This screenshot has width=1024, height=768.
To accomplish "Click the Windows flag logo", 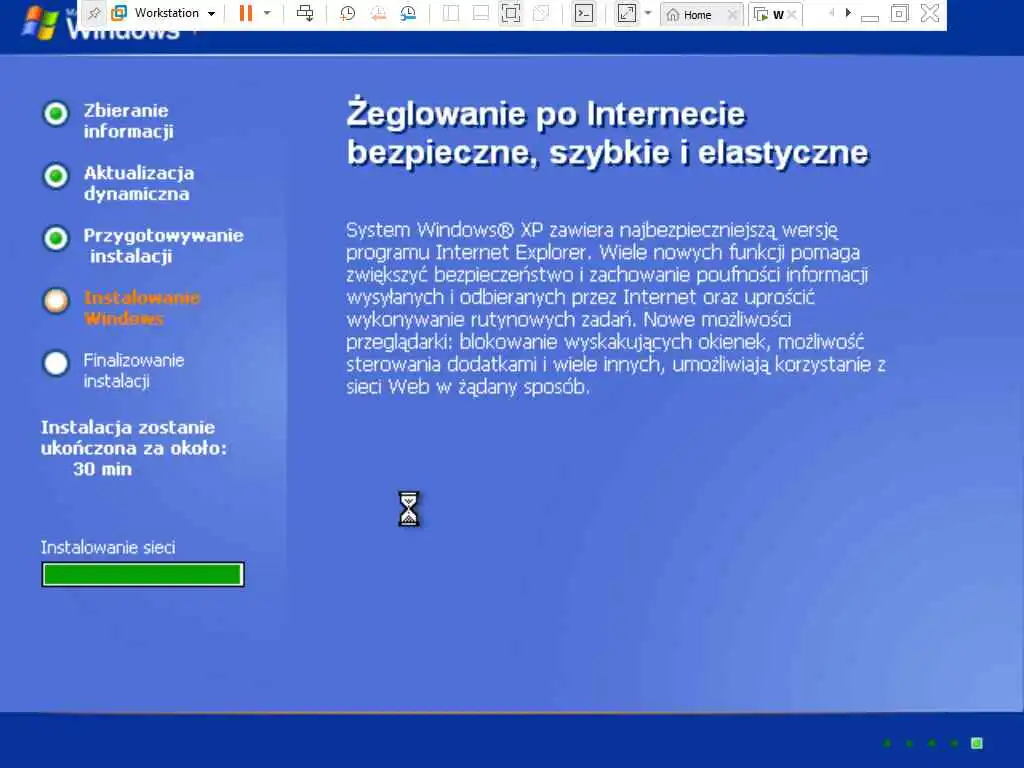I will 39,24.
